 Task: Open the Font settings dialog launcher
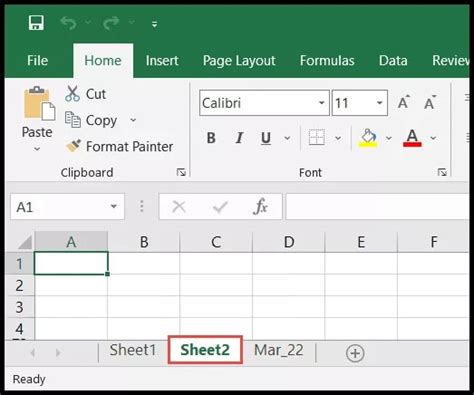point(442,172)
